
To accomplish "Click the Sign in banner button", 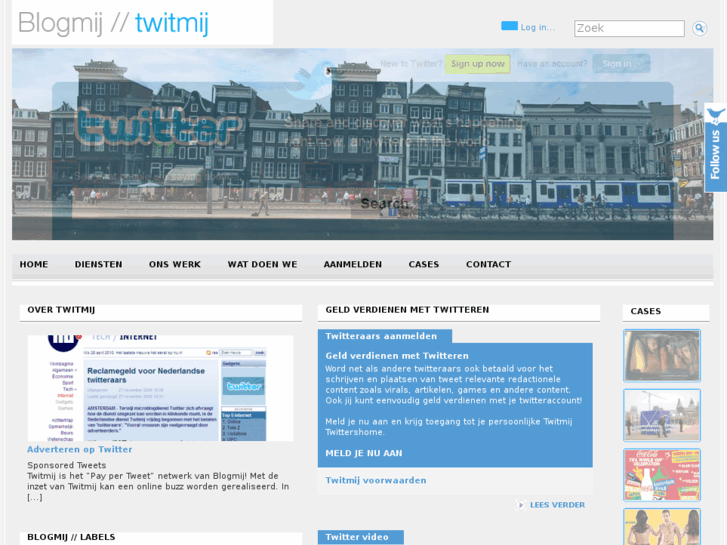I will tap(621, 64).
